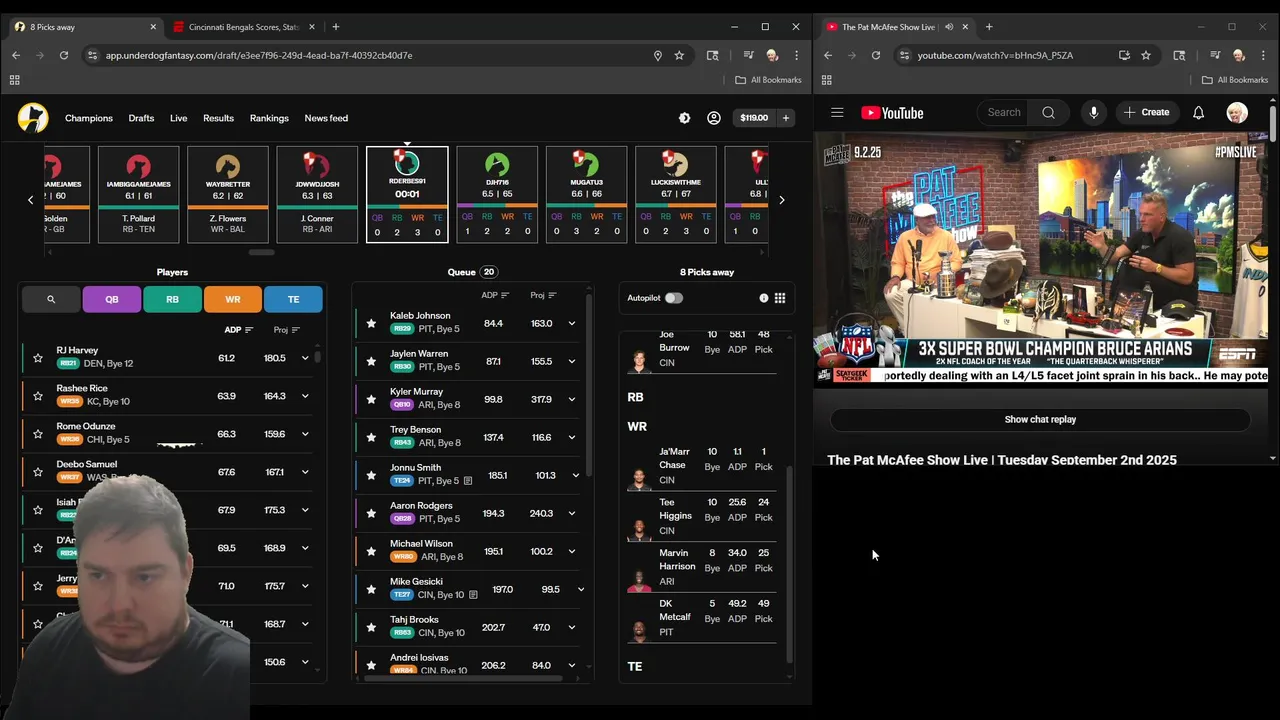Bookmark the Underdog page with star

point(679,55)
